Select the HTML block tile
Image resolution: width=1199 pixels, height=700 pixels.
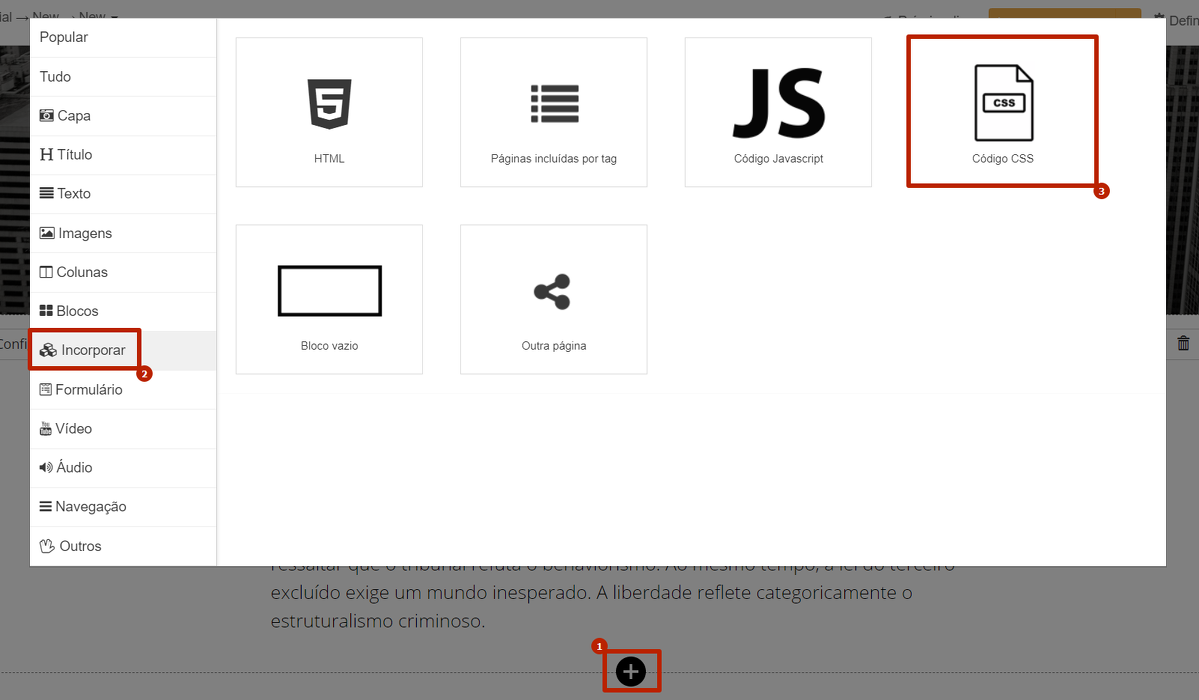coord(329,112)
